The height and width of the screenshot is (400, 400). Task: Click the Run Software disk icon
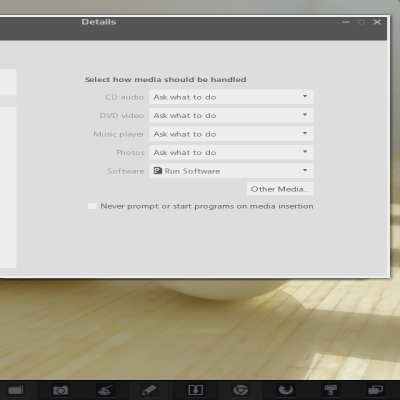pyautogui.click(x=157, y=171)
